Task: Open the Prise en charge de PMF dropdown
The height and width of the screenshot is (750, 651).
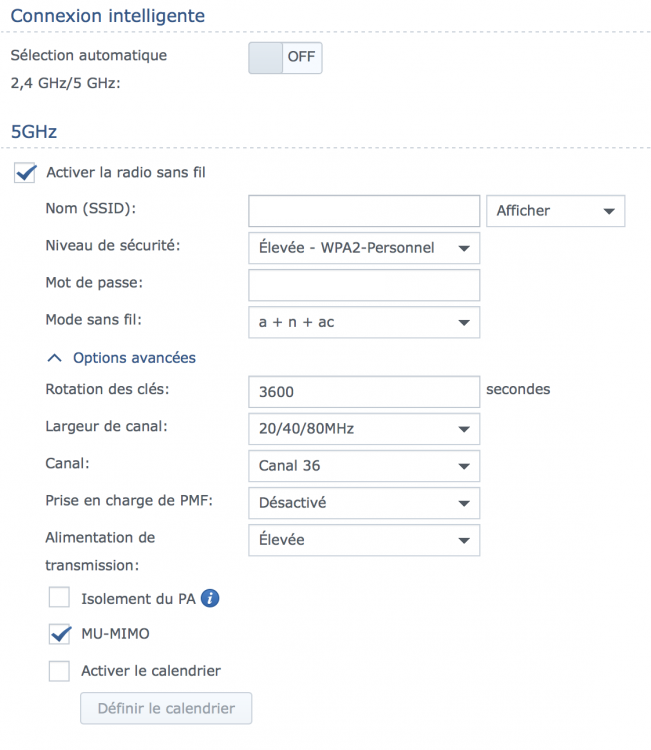Action: tap(364, 503)
